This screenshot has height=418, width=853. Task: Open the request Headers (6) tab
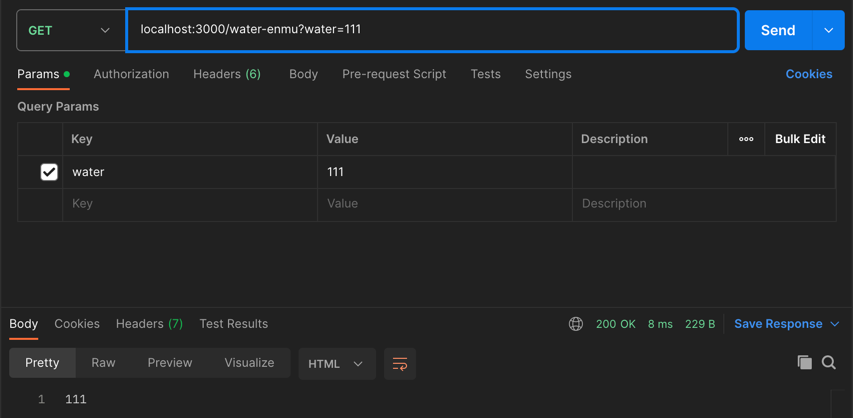227,74
